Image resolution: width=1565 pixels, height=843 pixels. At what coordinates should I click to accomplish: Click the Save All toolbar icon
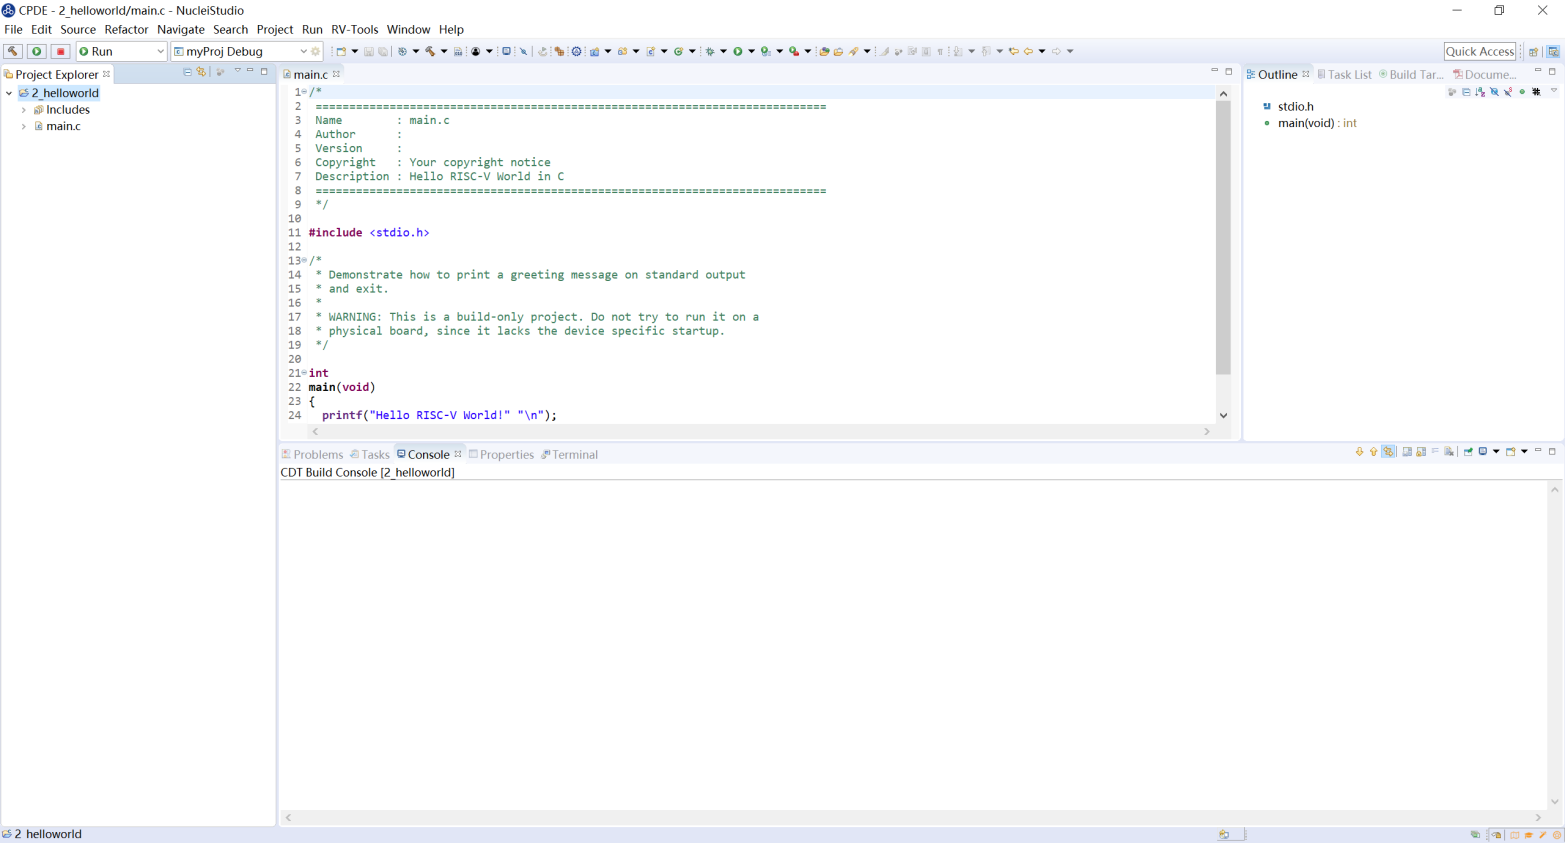click(383, 51)
